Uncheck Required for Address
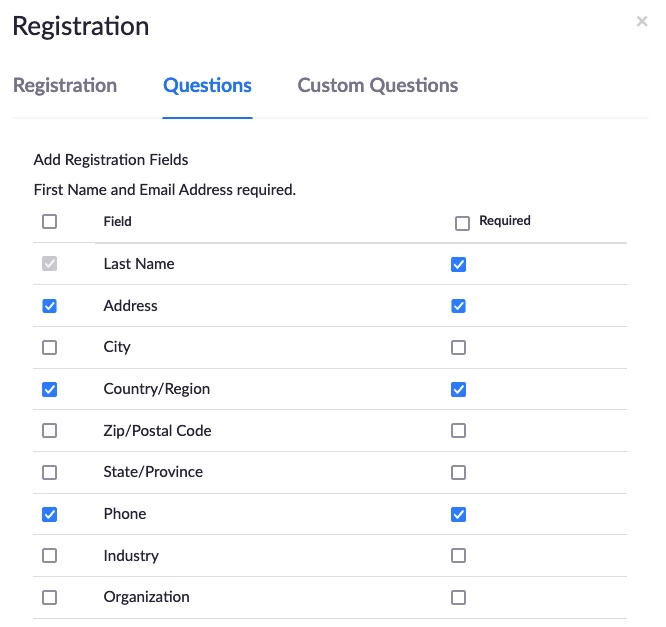 pyautogui.click(x=459, y=306)
